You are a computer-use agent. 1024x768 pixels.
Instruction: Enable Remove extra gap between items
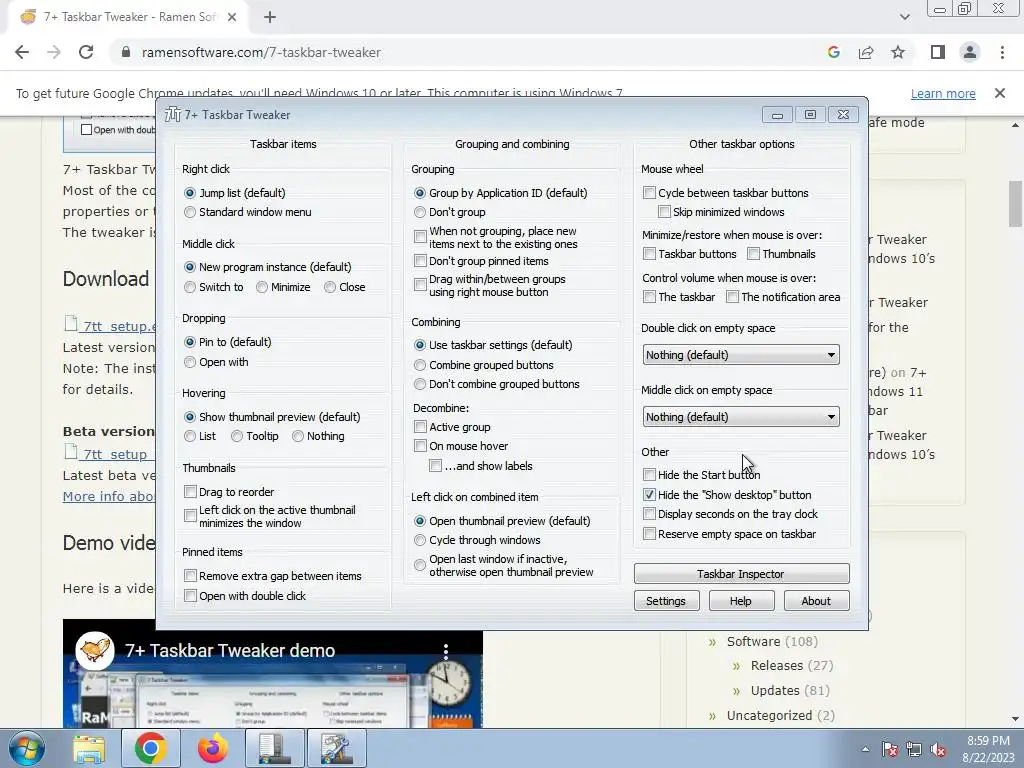click(x=190, y=575)
